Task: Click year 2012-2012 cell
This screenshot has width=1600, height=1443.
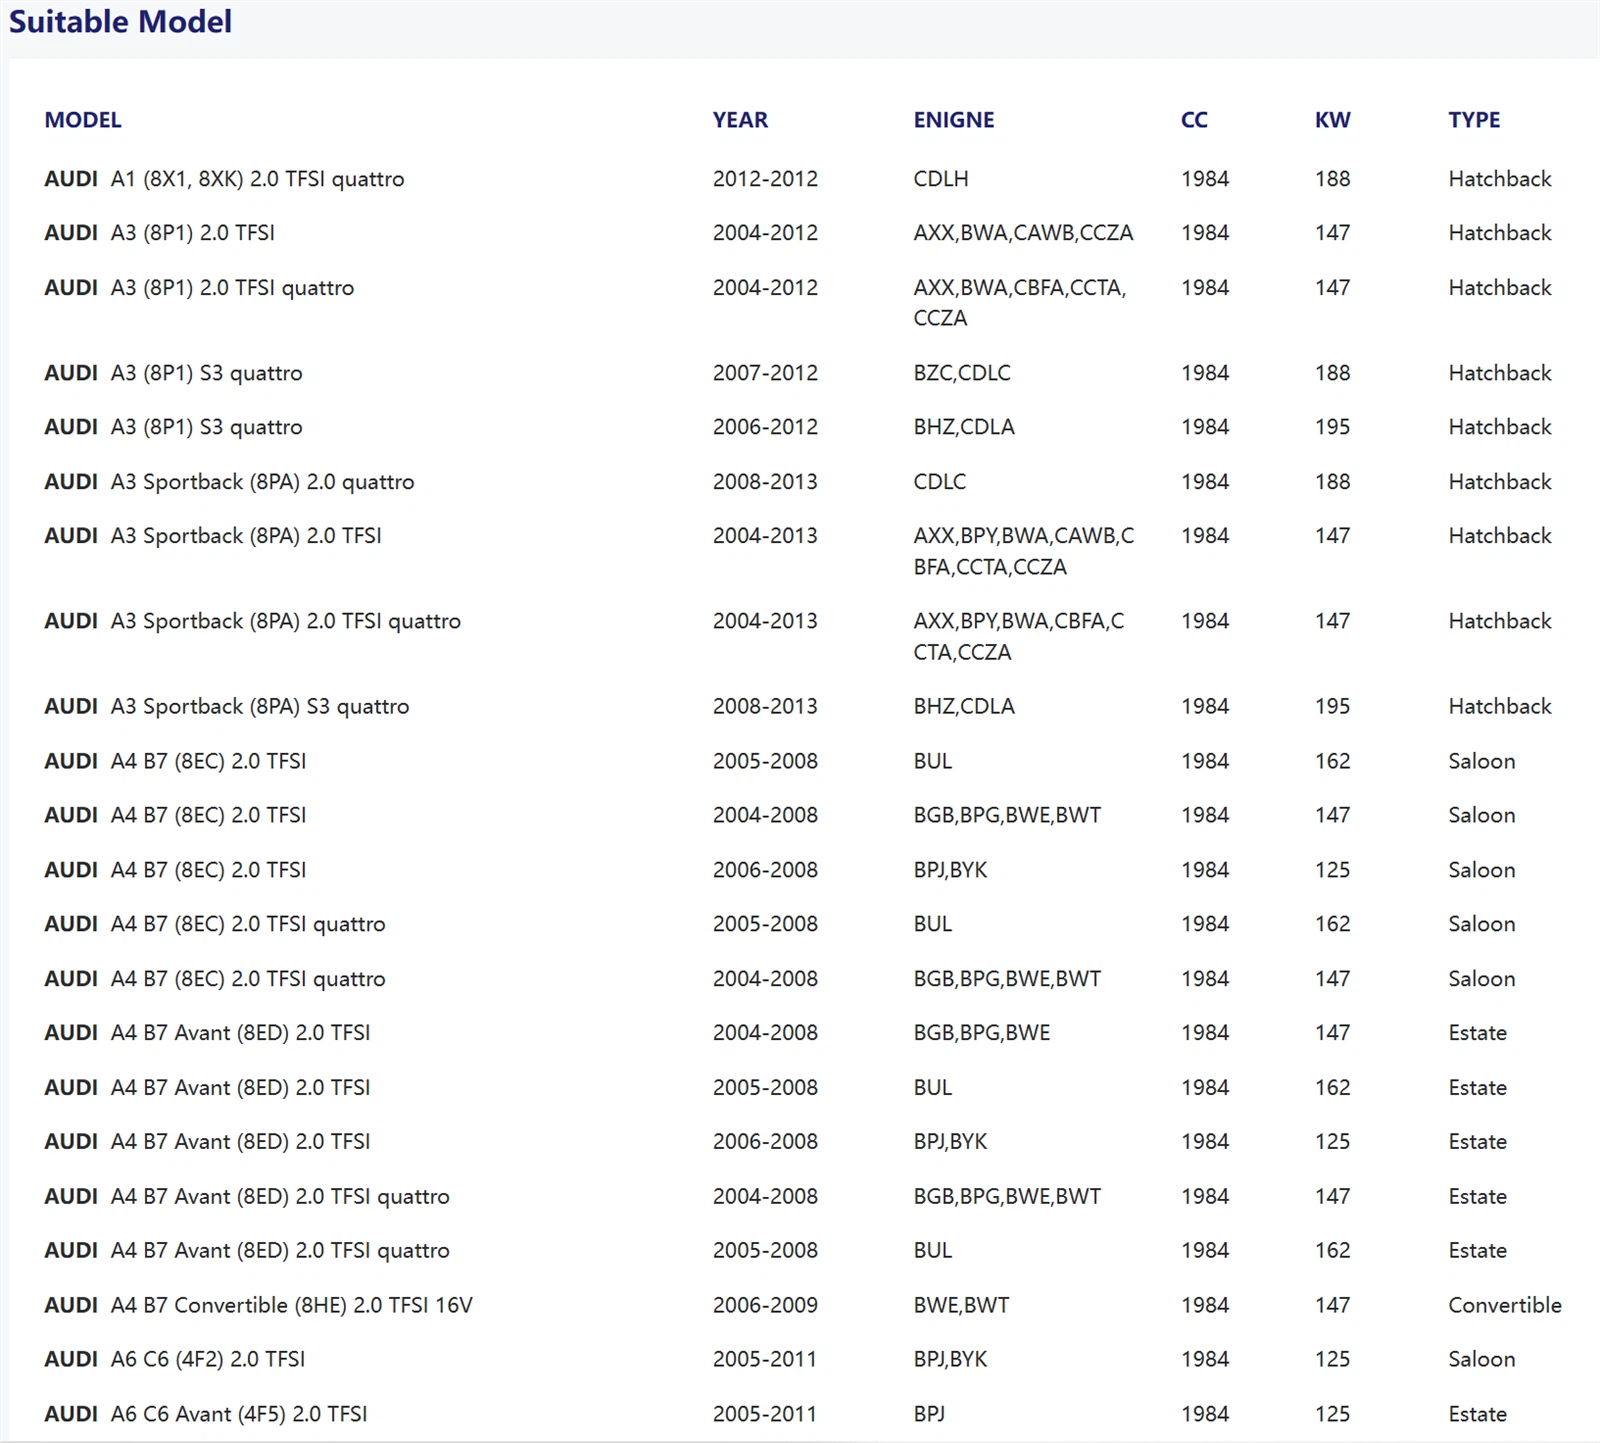Action: point(765,179)
